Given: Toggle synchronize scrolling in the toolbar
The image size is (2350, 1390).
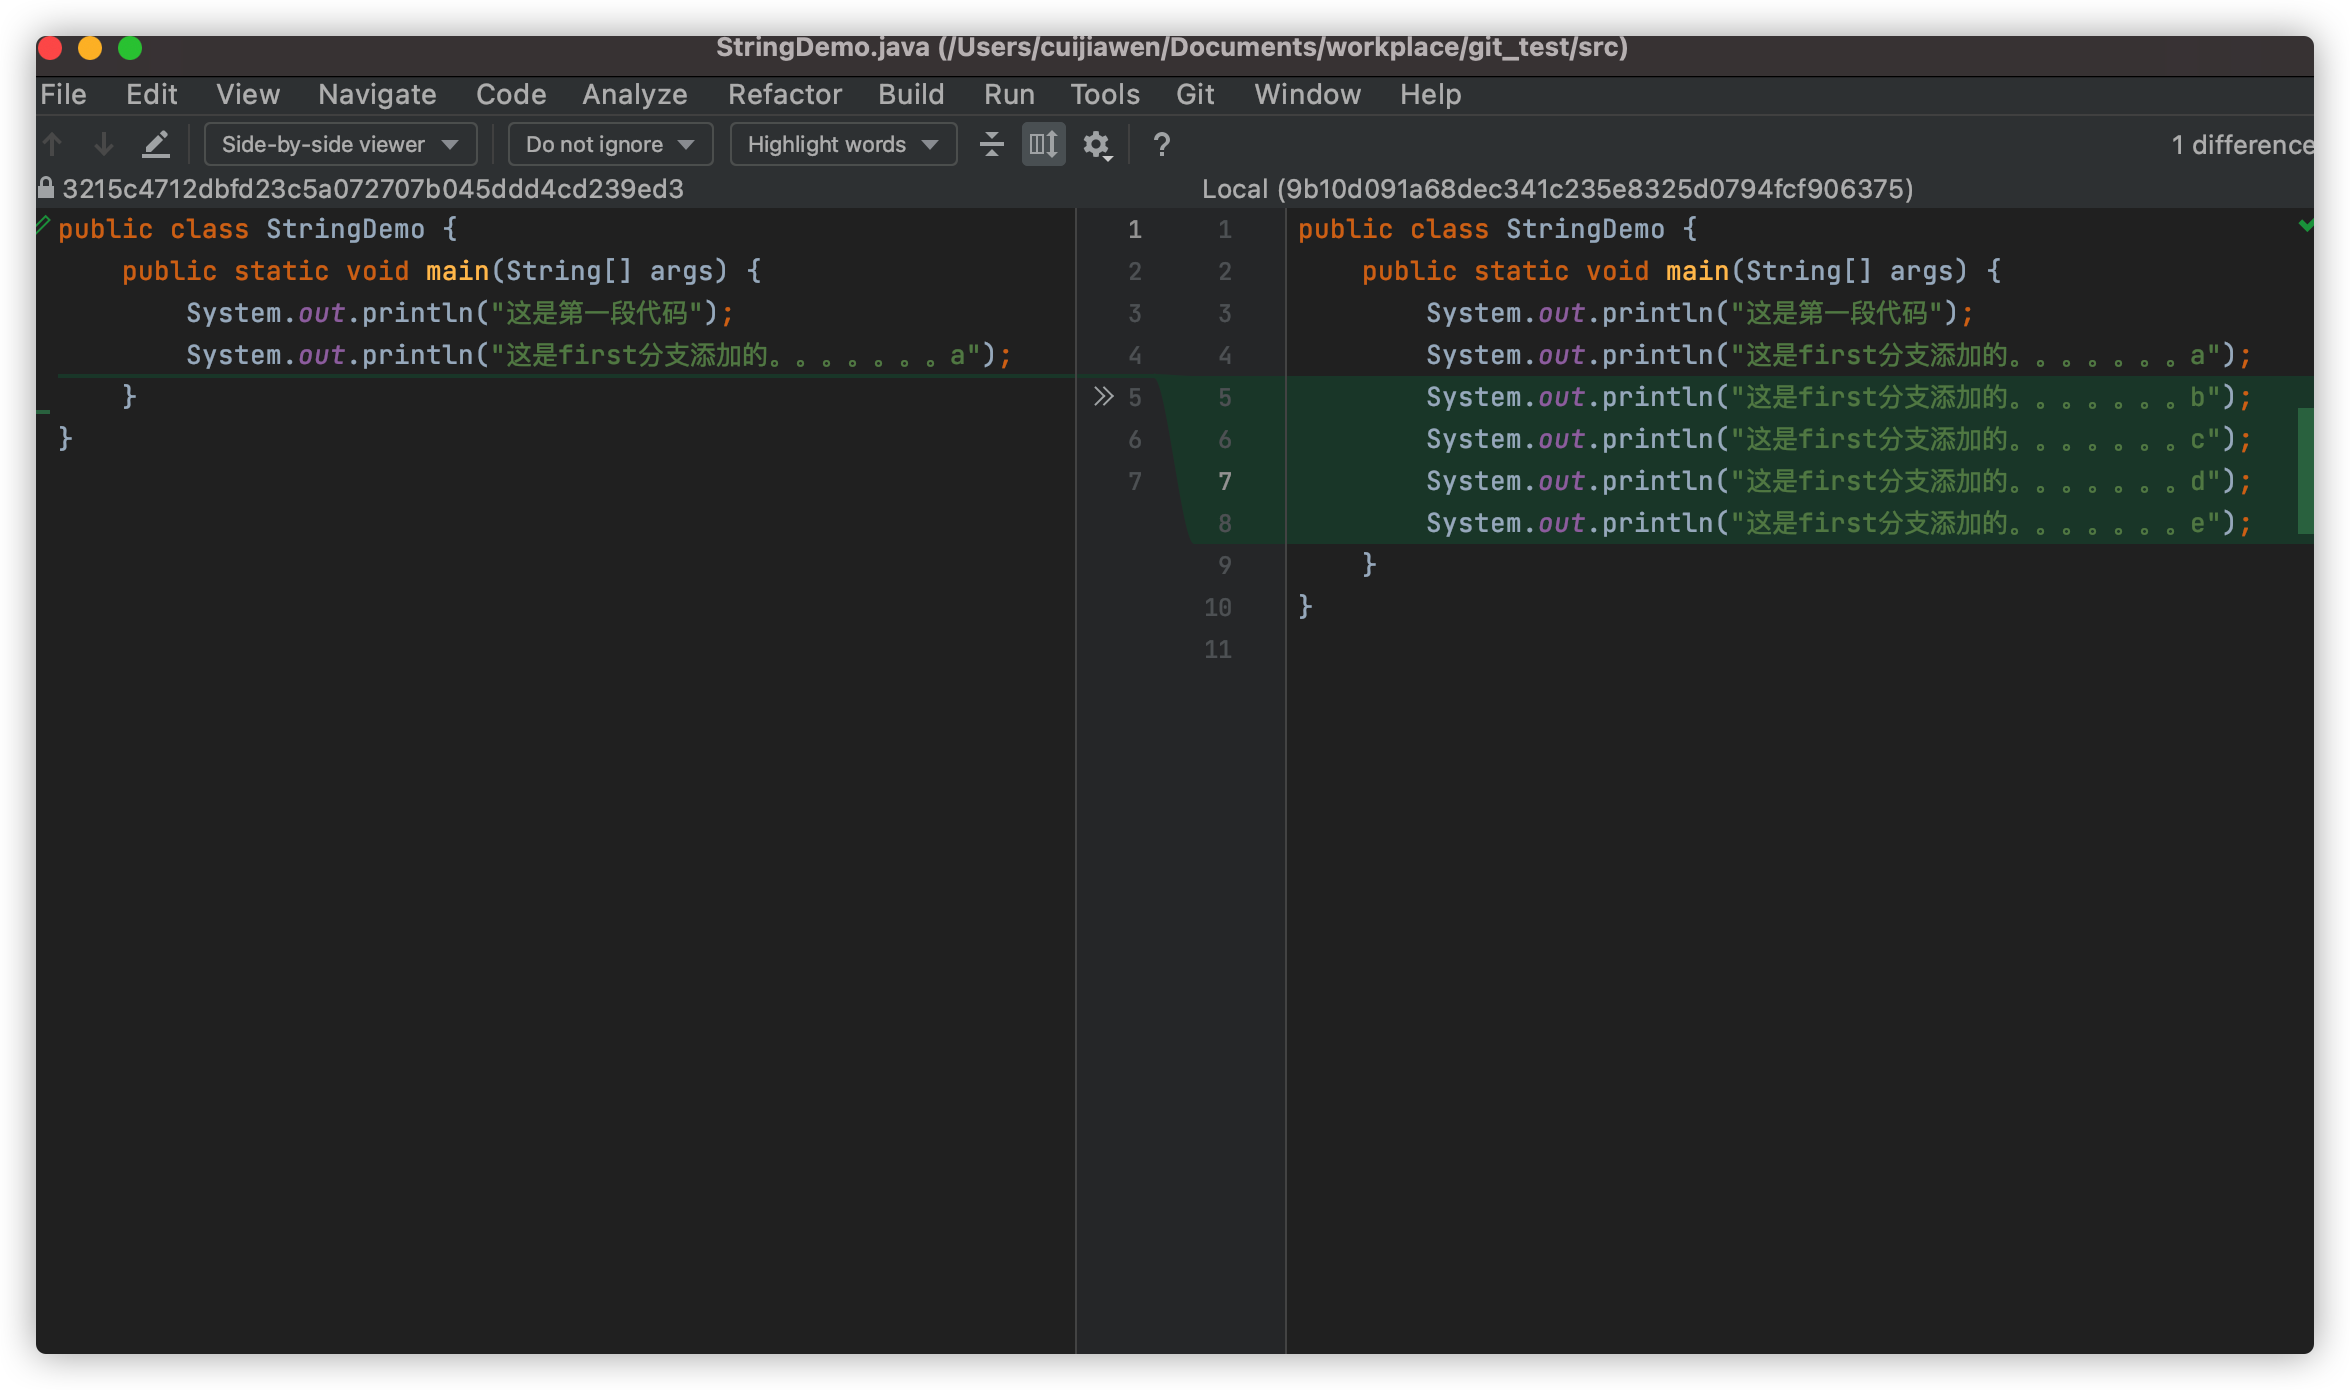Looking at the screenshot, I should tap(1042, 144).
